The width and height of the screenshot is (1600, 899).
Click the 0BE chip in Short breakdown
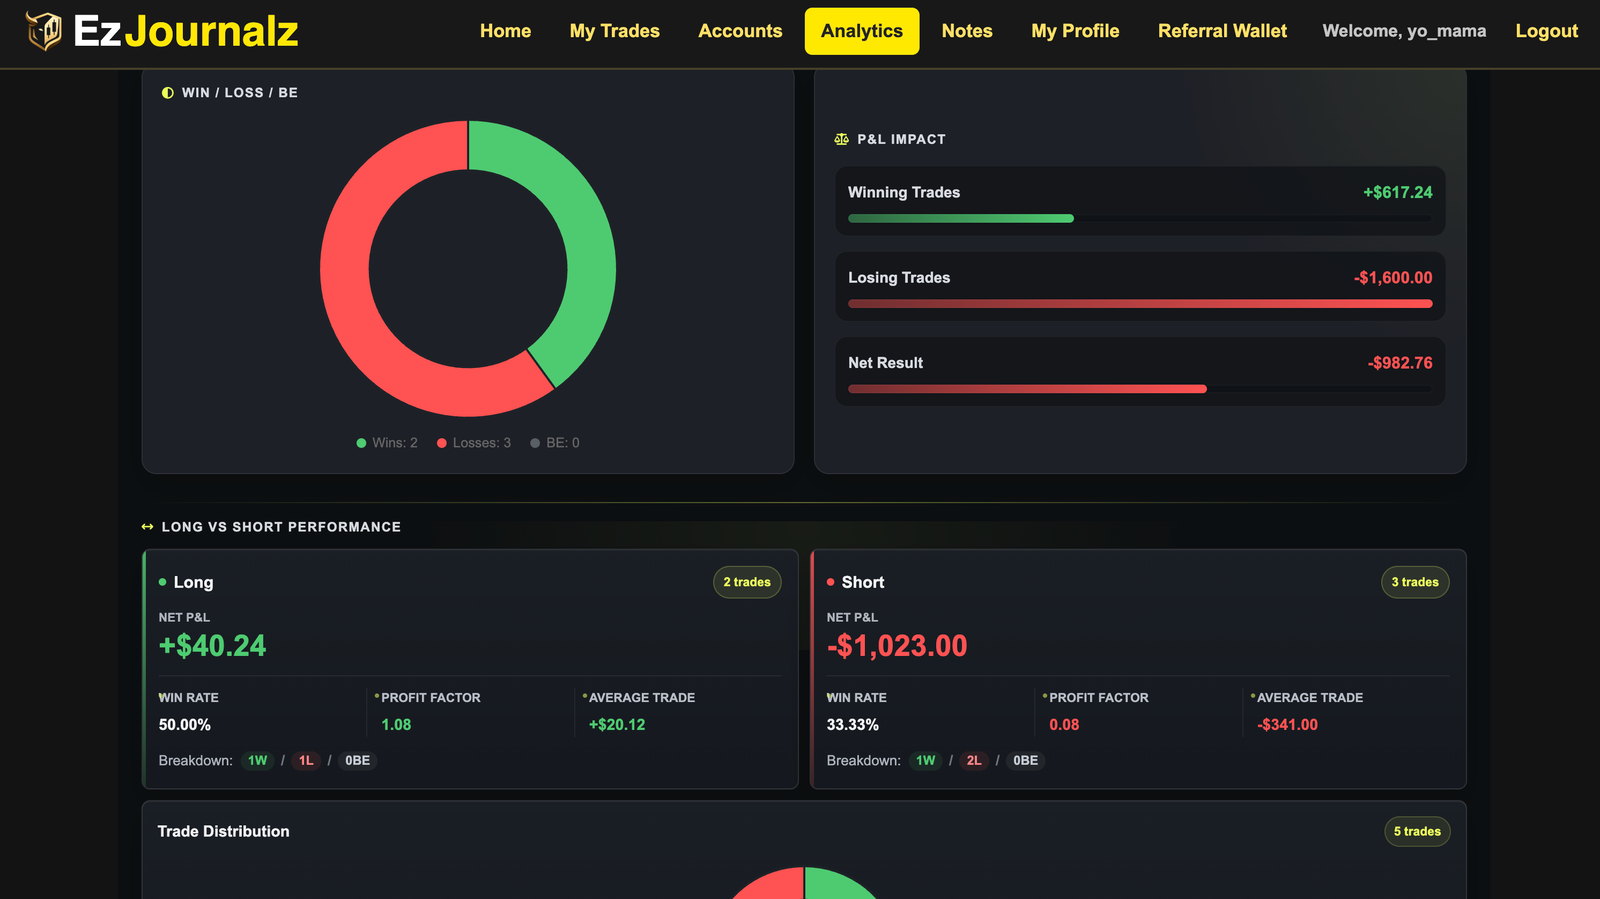tap(1025, 761)
